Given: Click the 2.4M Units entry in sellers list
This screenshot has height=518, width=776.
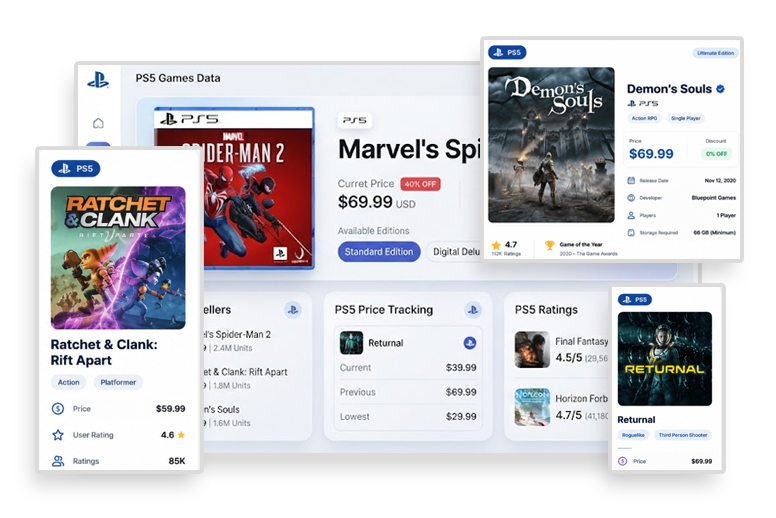Looking at the screenshot, I should 233,348.
